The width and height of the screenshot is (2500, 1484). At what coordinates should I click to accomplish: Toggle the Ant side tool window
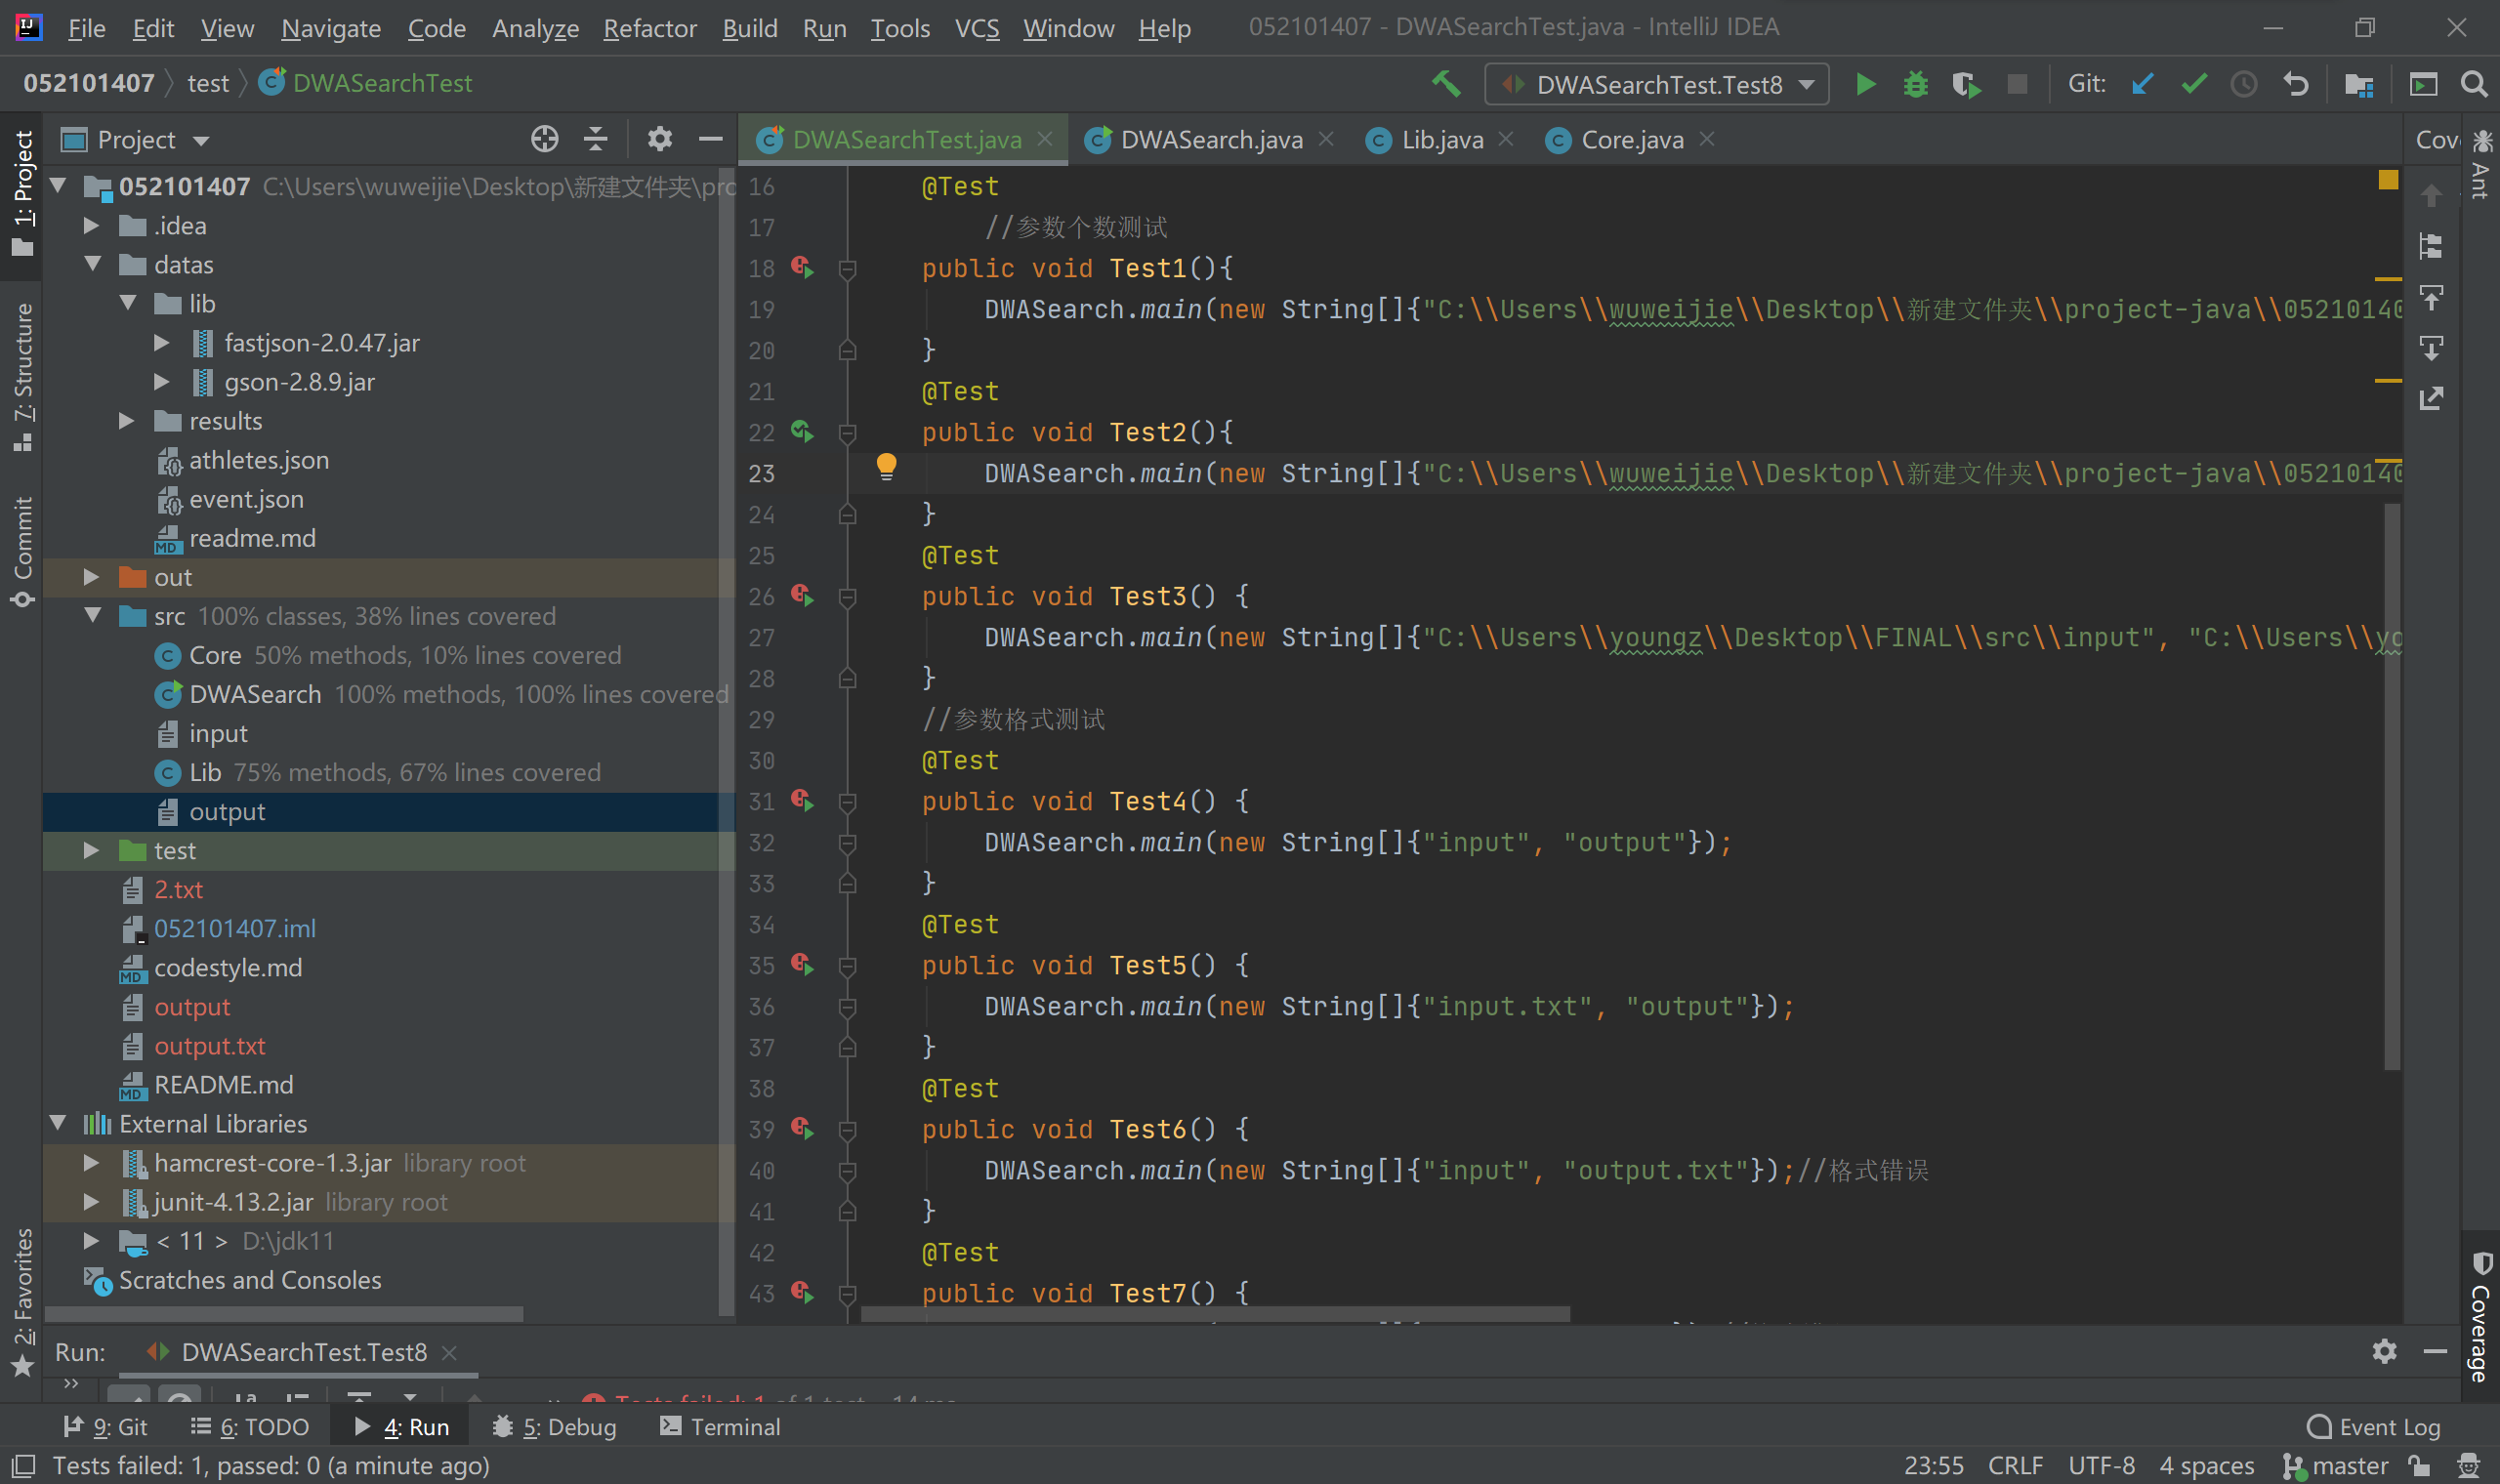click(x=2481, y=164)
